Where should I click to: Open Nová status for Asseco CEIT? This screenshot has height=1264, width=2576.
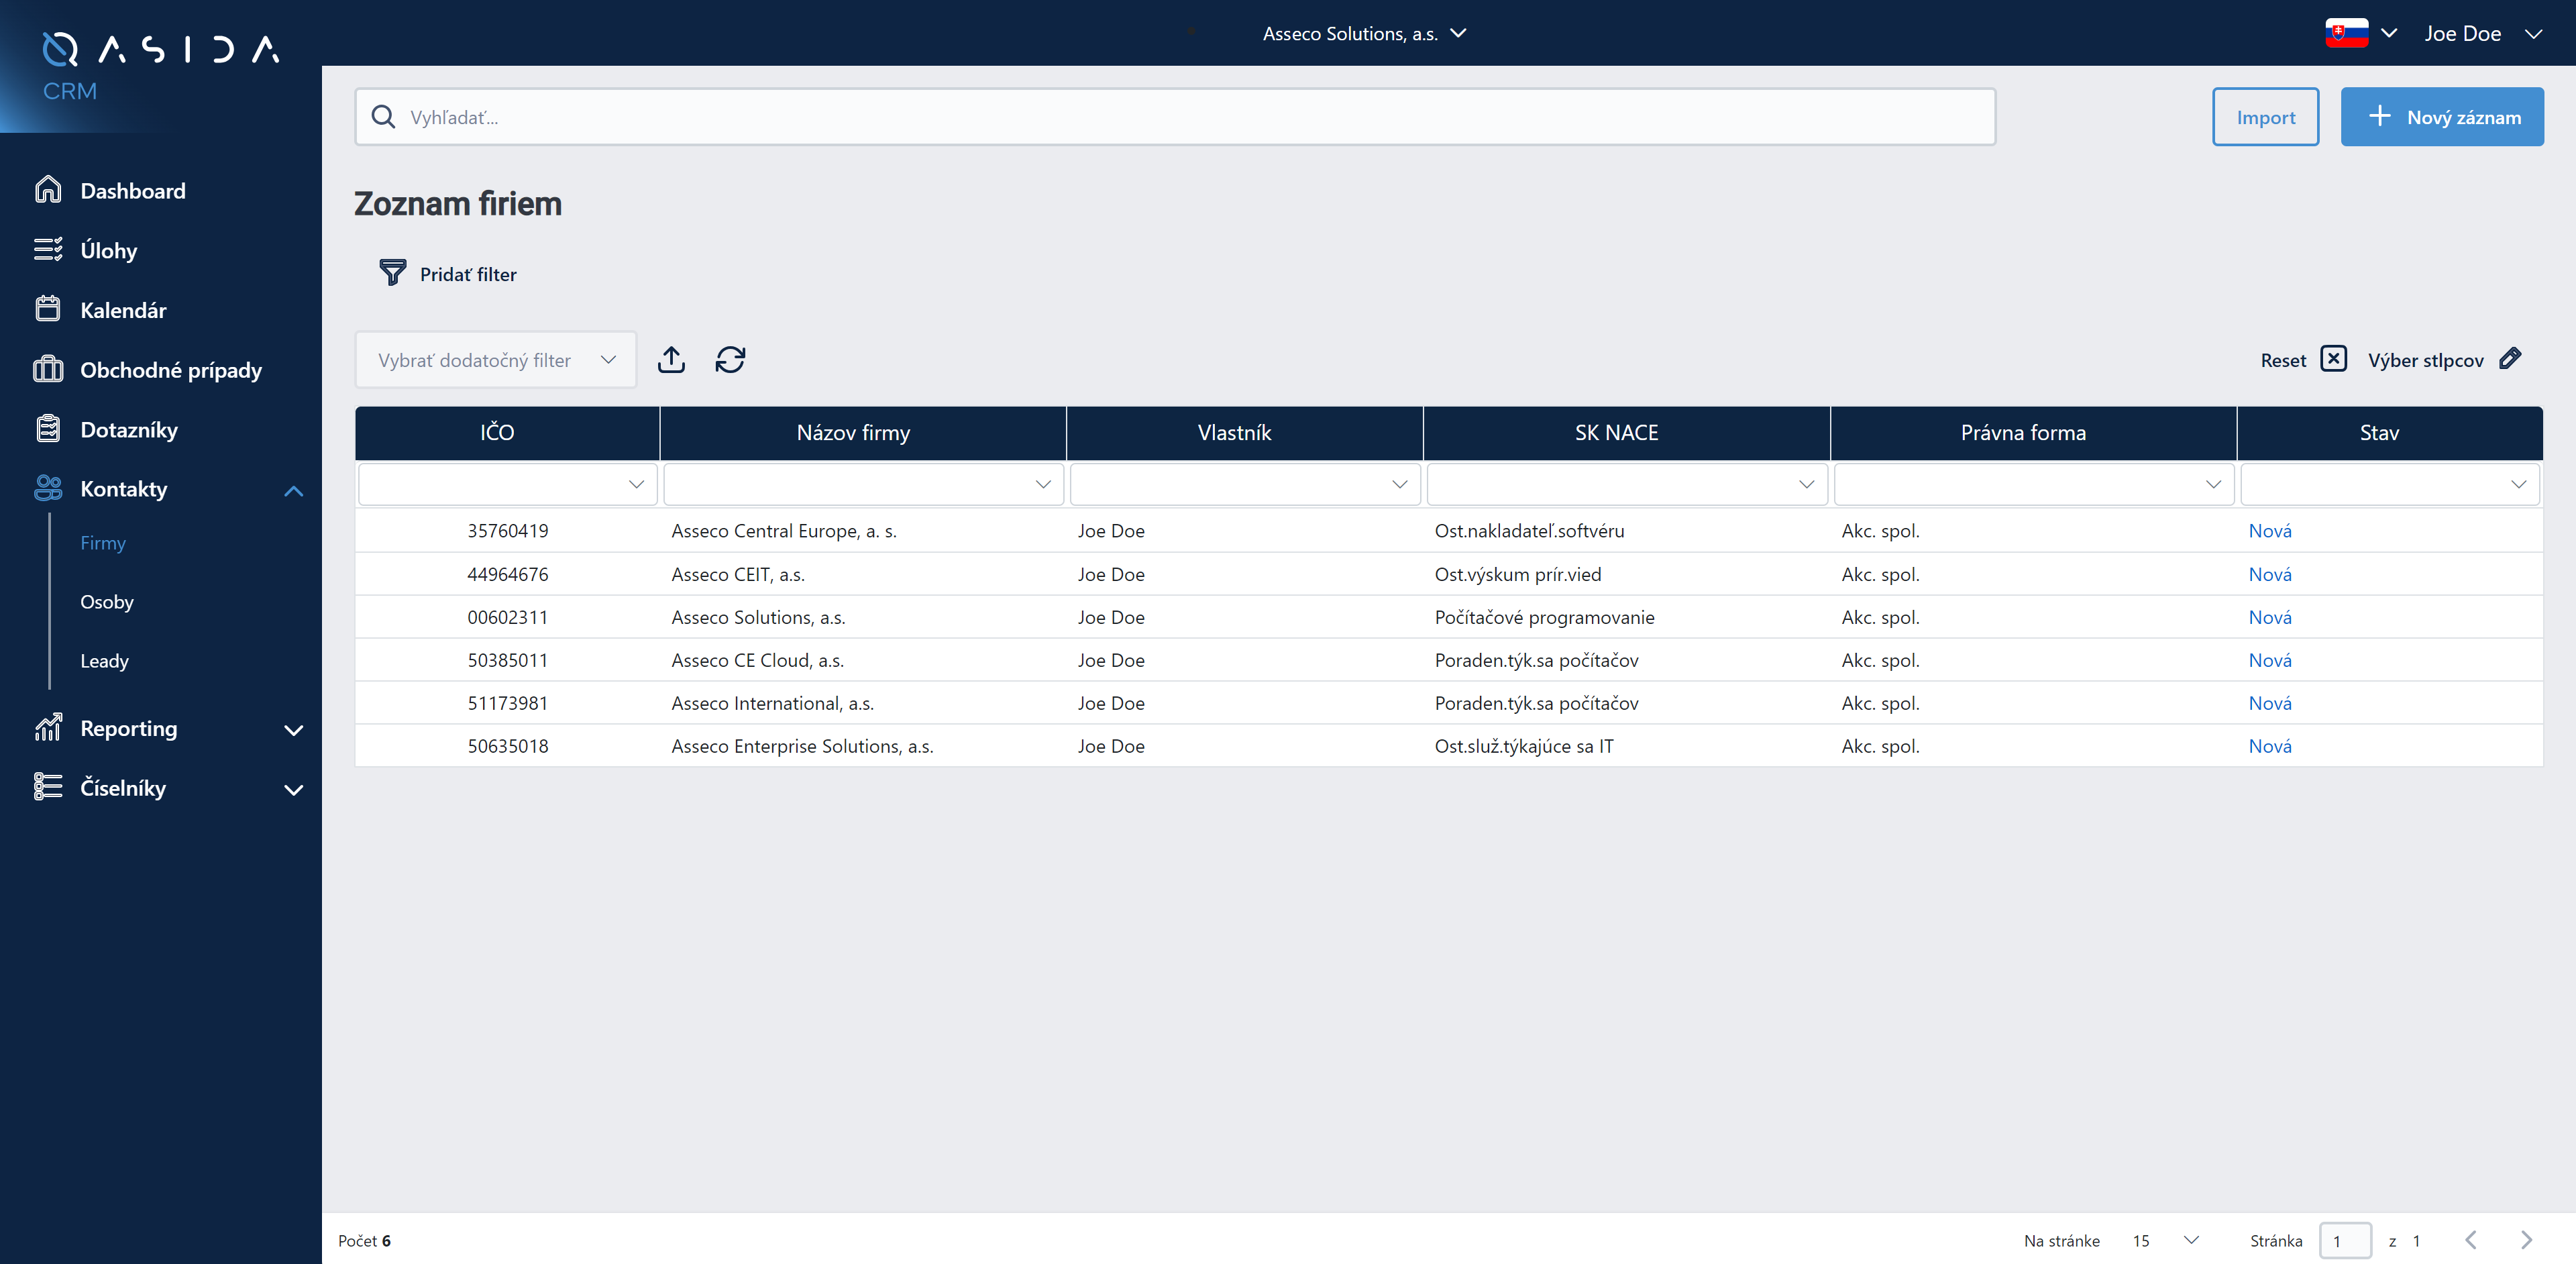2270,574
